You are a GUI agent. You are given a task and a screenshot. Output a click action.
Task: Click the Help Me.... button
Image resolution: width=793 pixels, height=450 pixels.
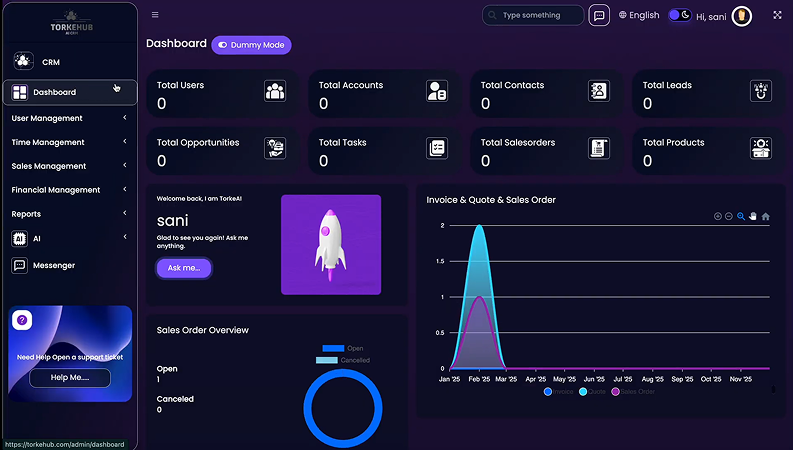tap(70, 378)
